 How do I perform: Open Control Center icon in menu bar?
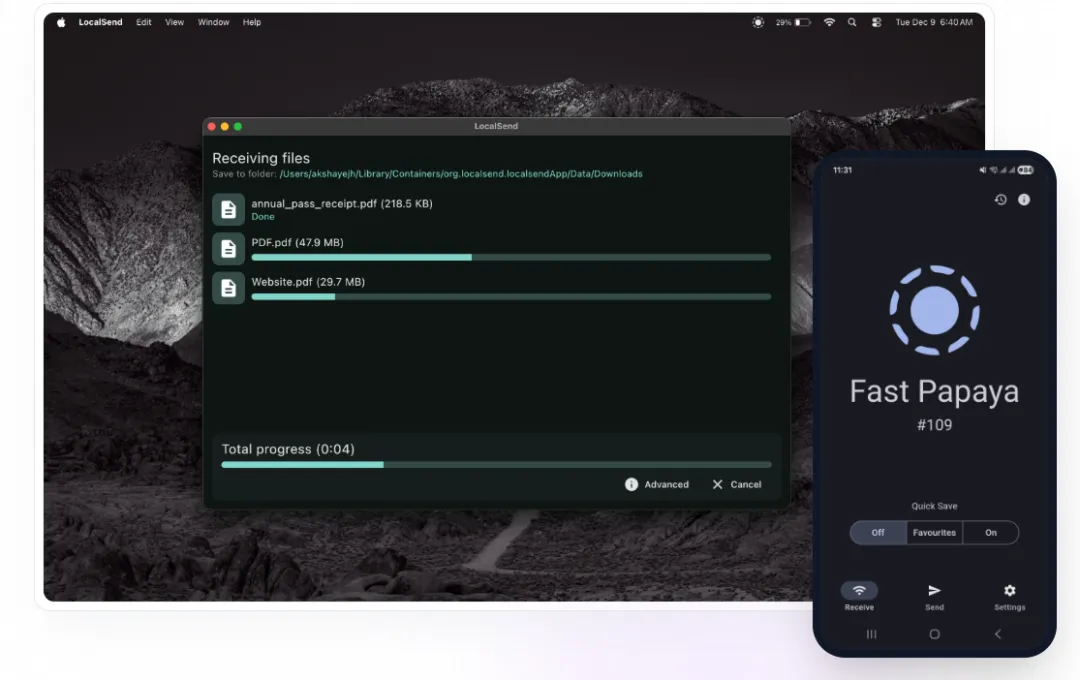(x=876, y=22)
